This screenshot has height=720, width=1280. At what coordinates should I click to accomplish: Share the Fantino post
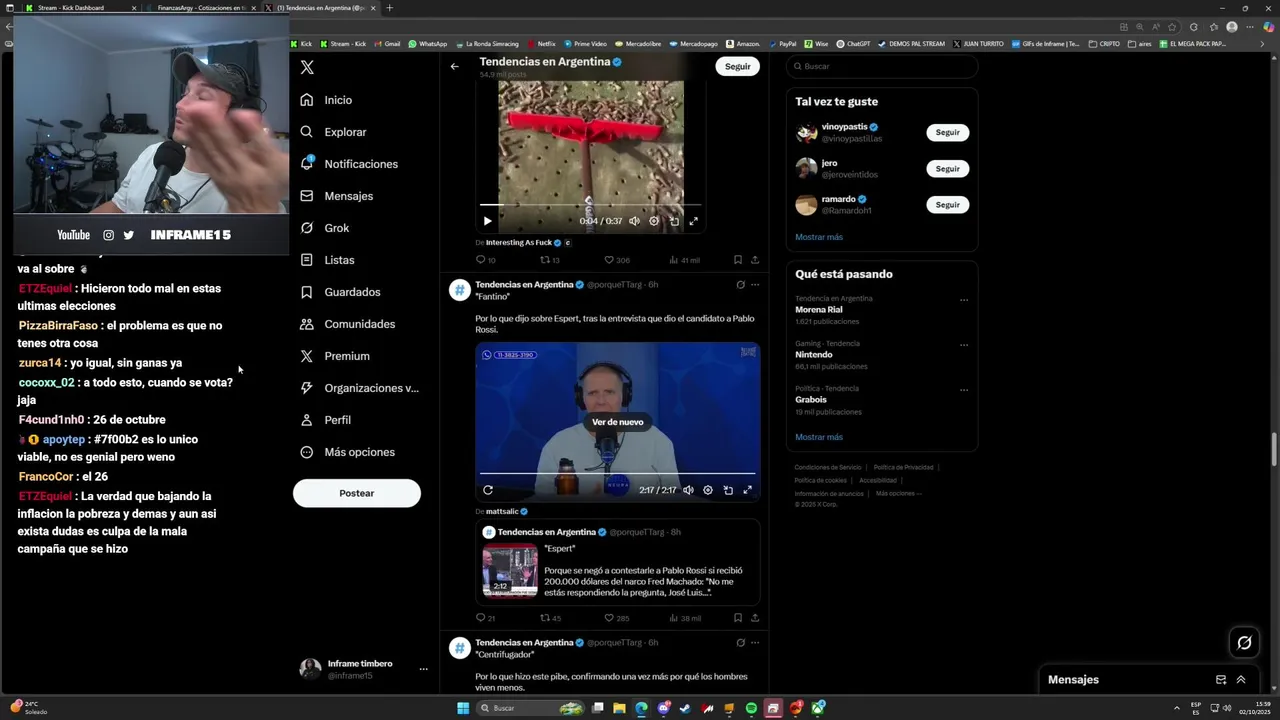[x=755, y=618]
